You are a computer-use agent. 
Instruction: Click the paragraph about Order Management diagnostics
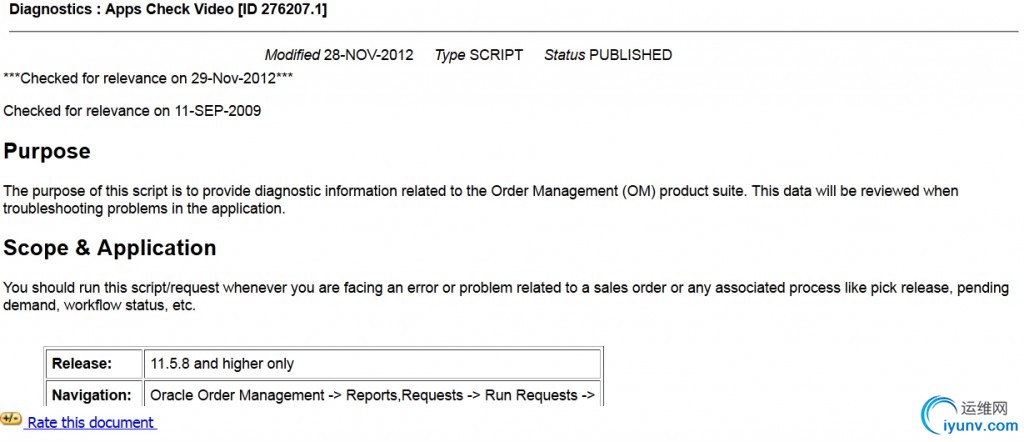click(481, 200)
